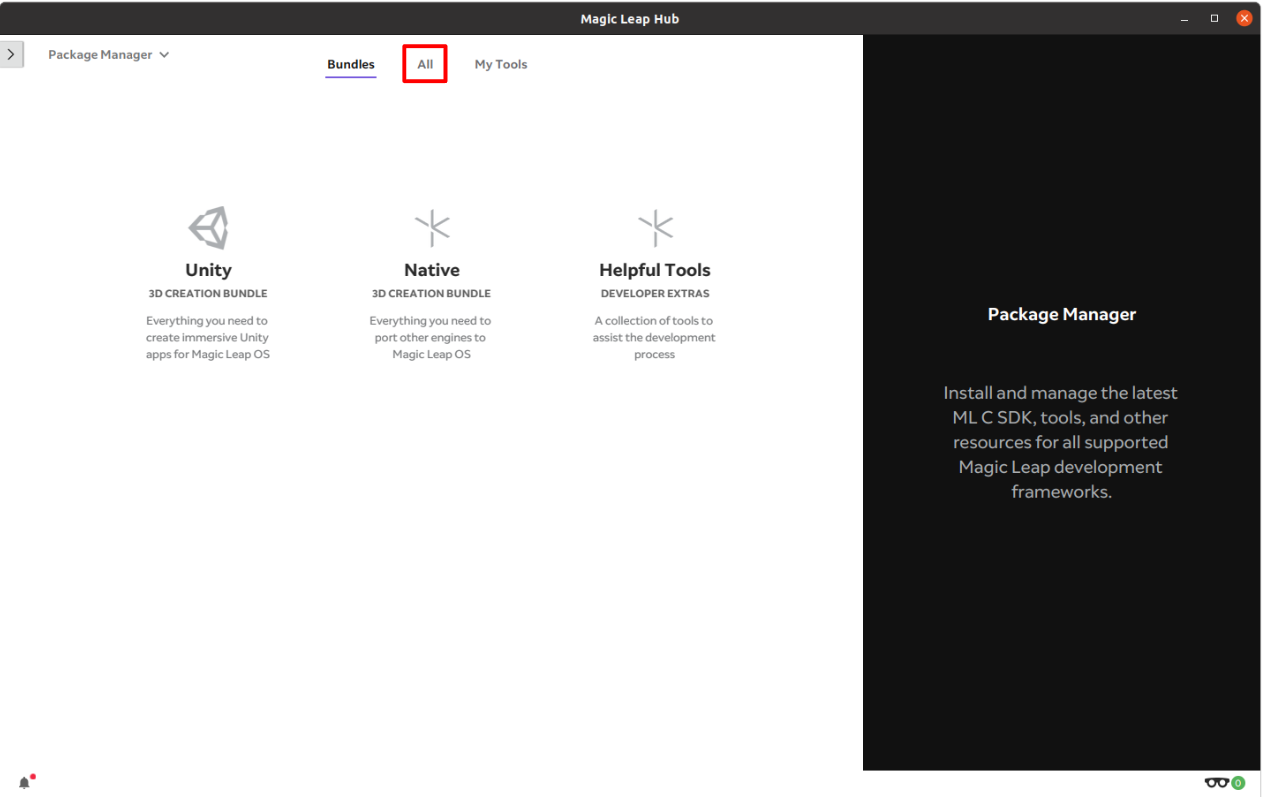Click the green zero device counter badge
The image size is (1262, 797).
click(1239, 783)
